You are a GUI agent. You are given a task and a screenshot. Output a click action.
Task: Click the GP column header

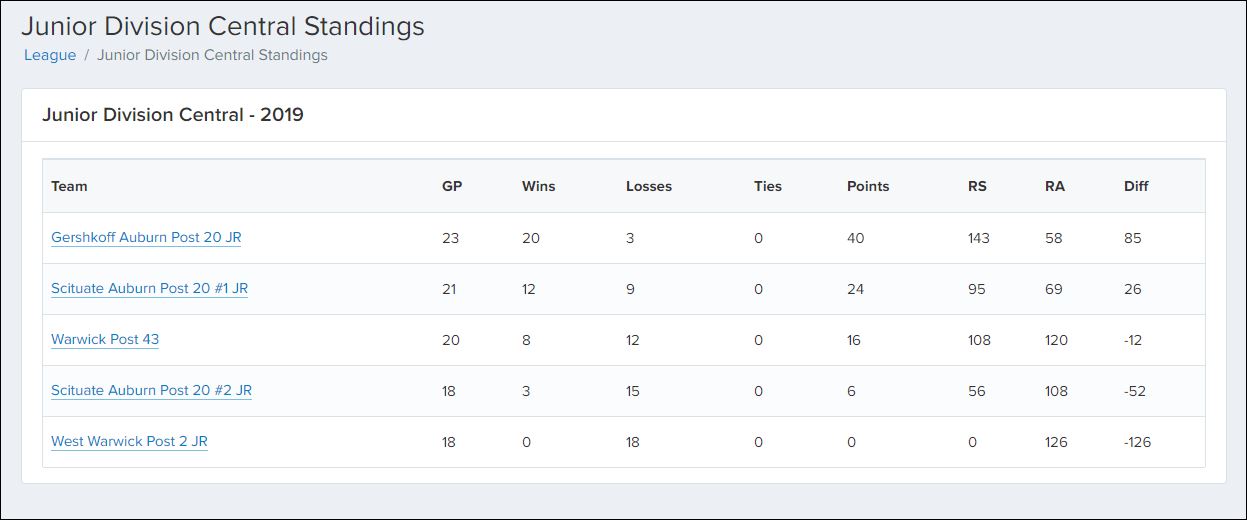(452, 186)
